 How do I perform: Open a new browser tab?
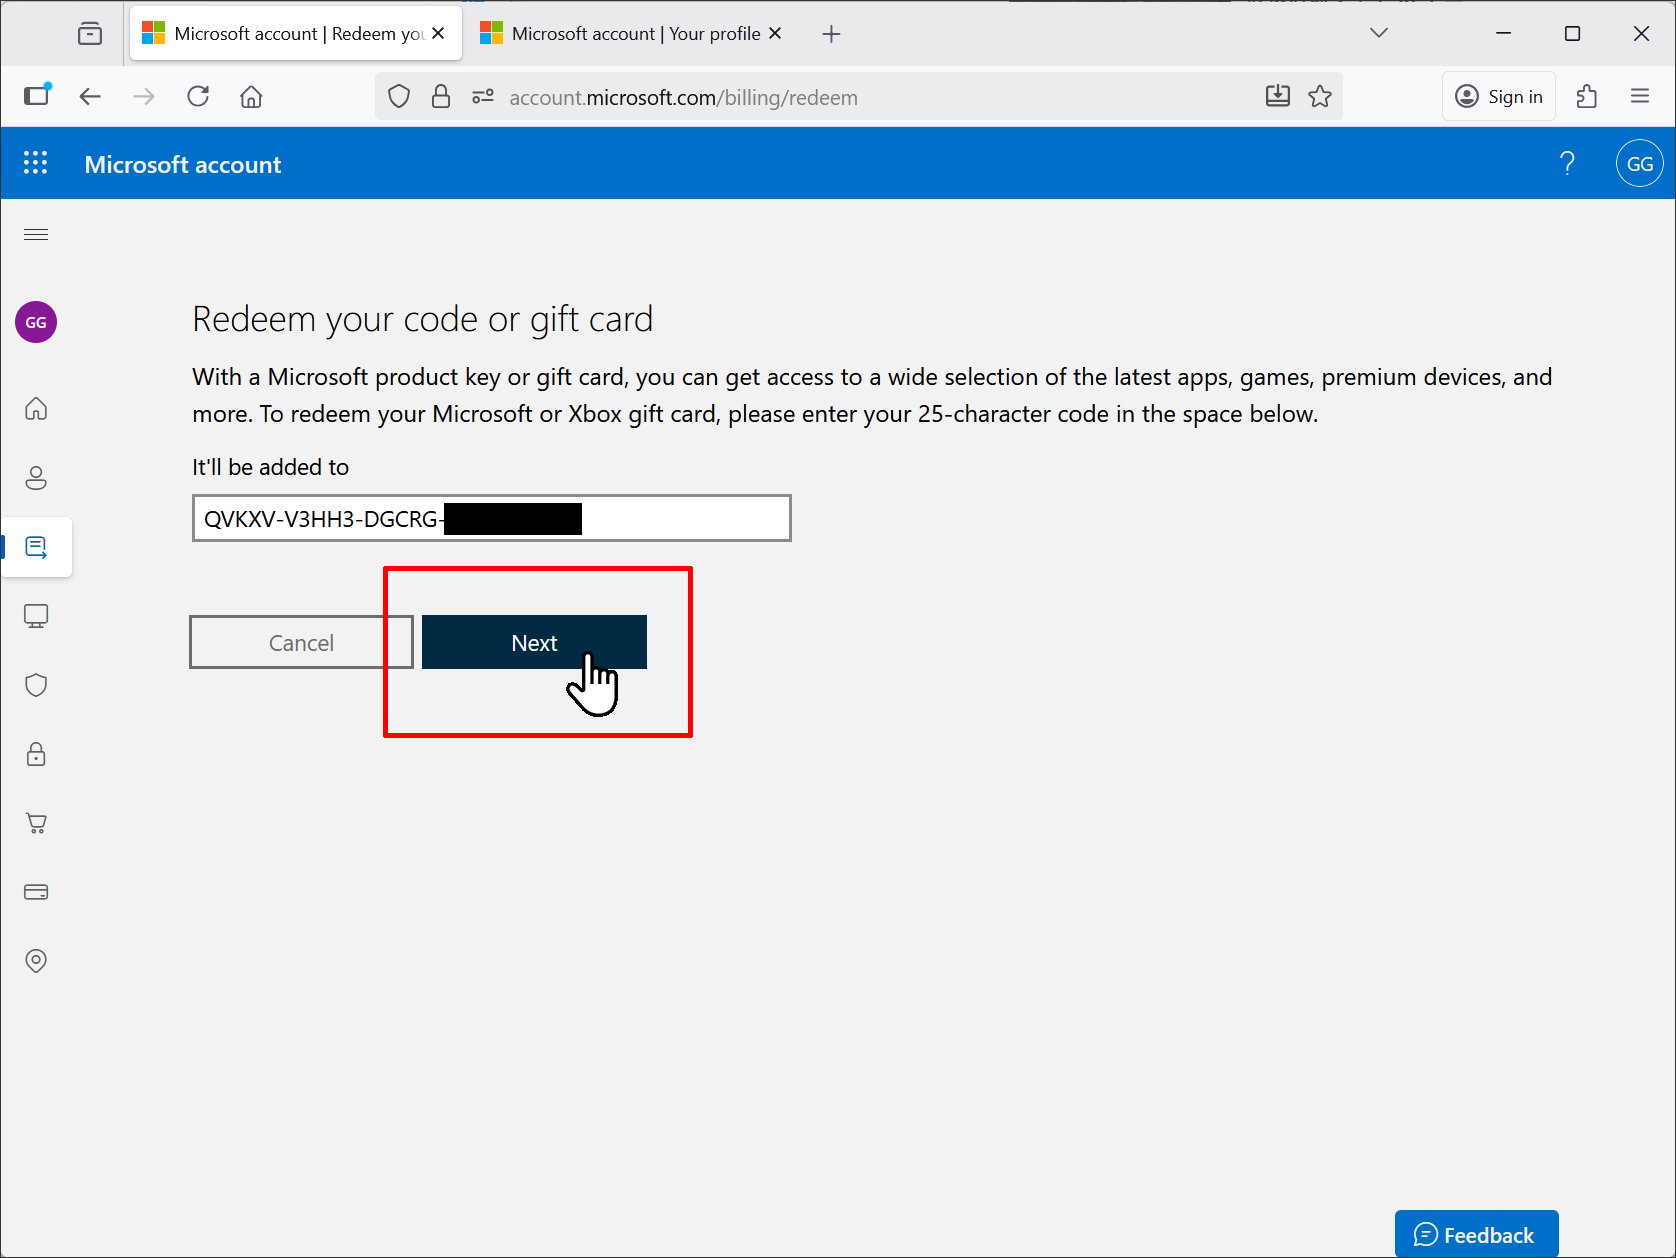(x=831, y=34)
